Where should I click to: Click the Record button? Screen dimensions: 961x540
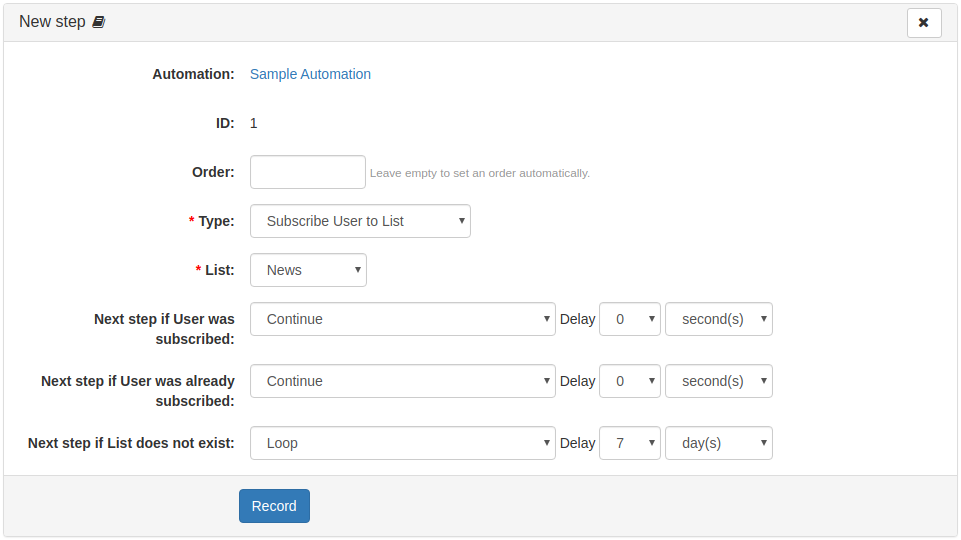[274, 506]
